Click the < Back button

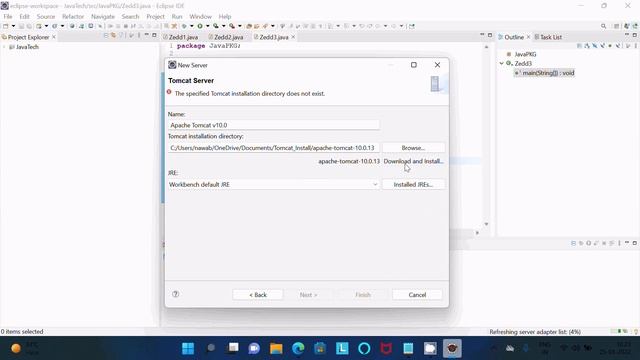(x=258, y=295)
